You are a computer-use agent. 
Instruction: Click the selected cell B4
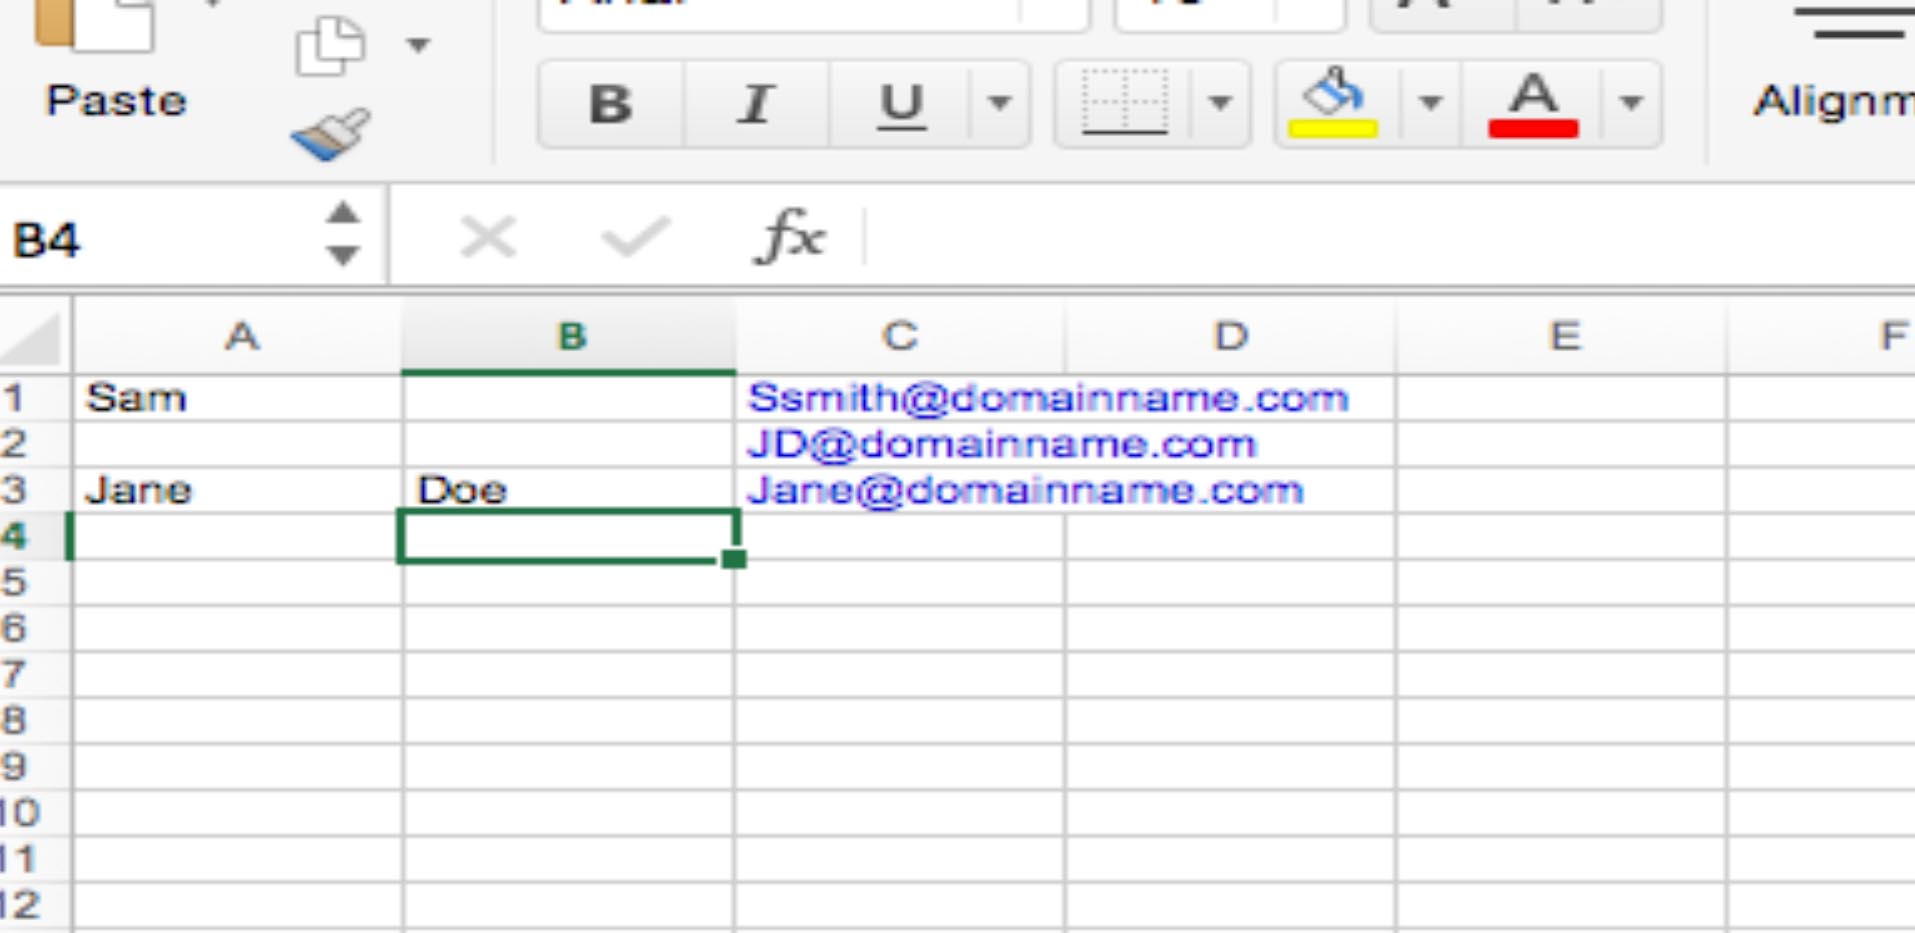[x=568, y=536]
